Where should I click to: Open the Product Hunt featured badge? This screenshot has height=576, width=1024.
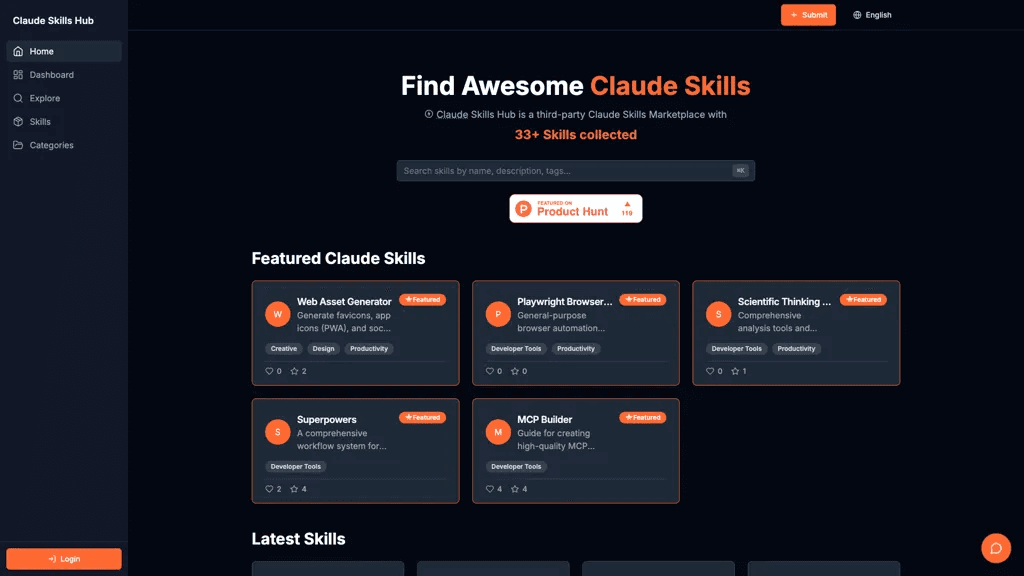click(575, 208)
